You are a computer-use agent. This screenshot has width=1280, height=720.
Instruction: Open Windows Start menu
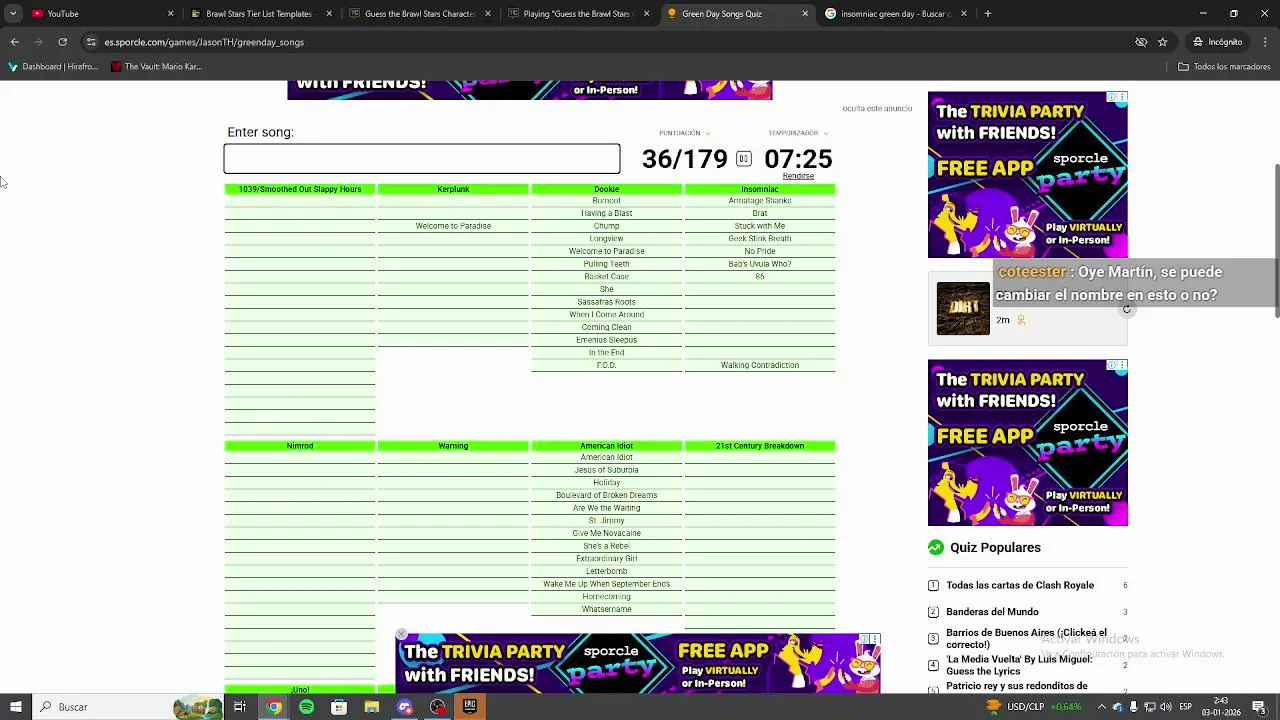[16, 707]
